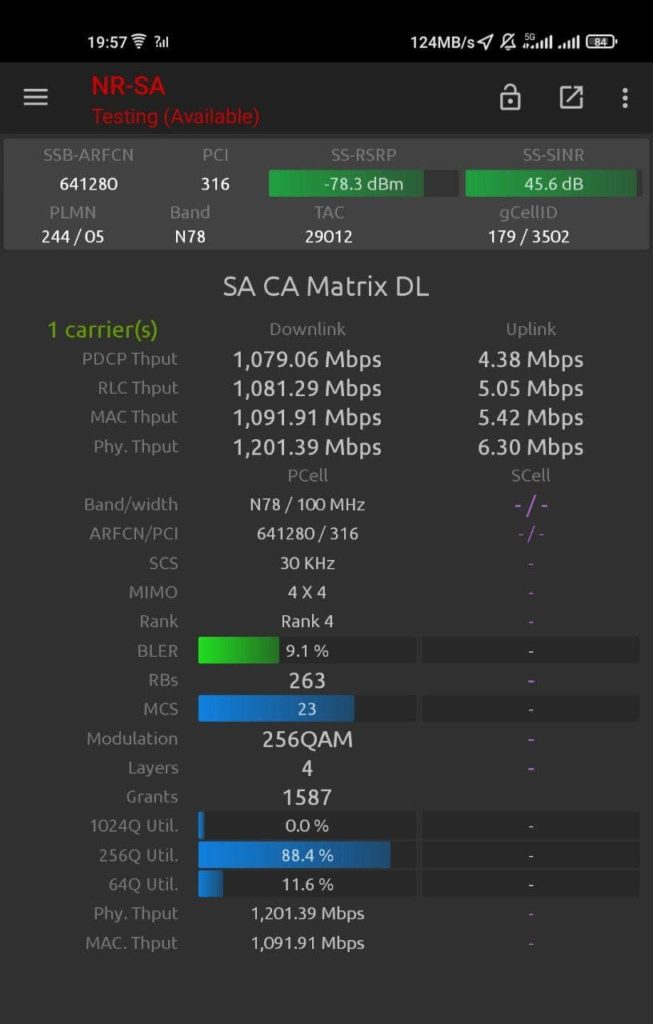Viewport: 653px width, 1024px height.
Task: Tap the MCS 23 indicator bar
Action: point(306,709)
